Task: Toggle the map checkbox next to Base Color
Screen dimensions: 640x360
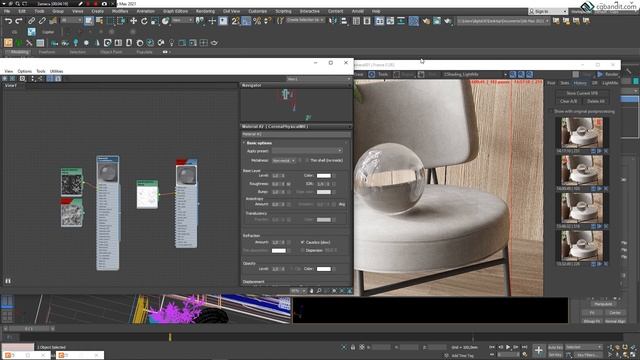Action: coord(334,176)
